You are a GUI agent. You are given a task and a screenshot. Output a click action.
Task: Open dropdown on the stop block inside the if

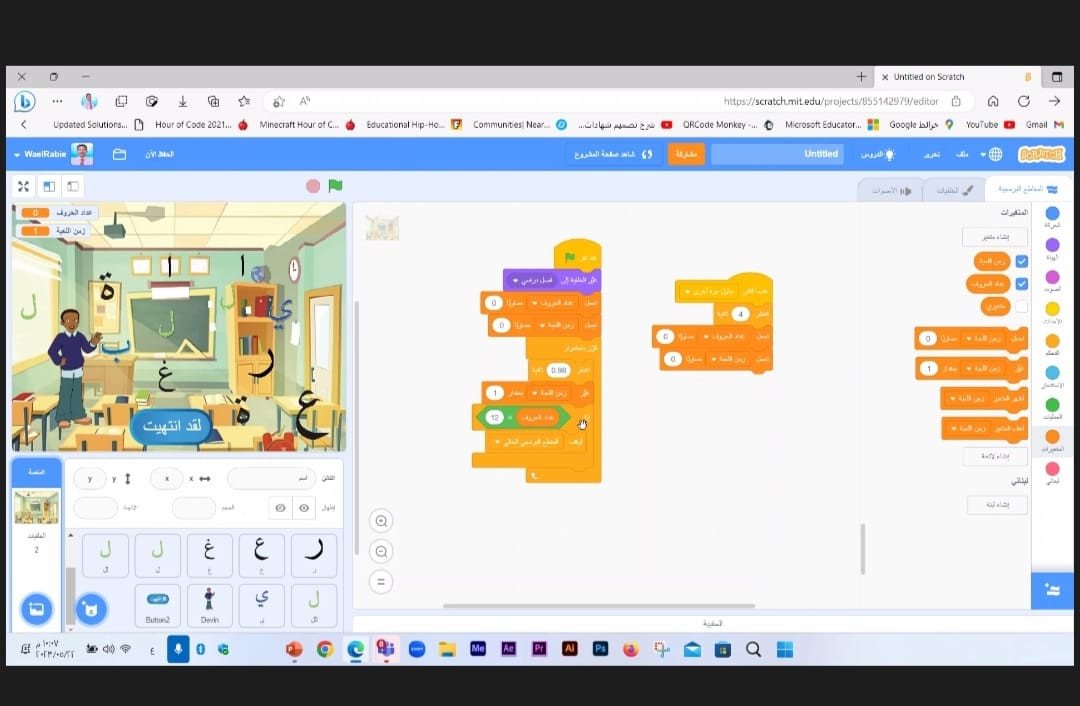coord(526,442)
